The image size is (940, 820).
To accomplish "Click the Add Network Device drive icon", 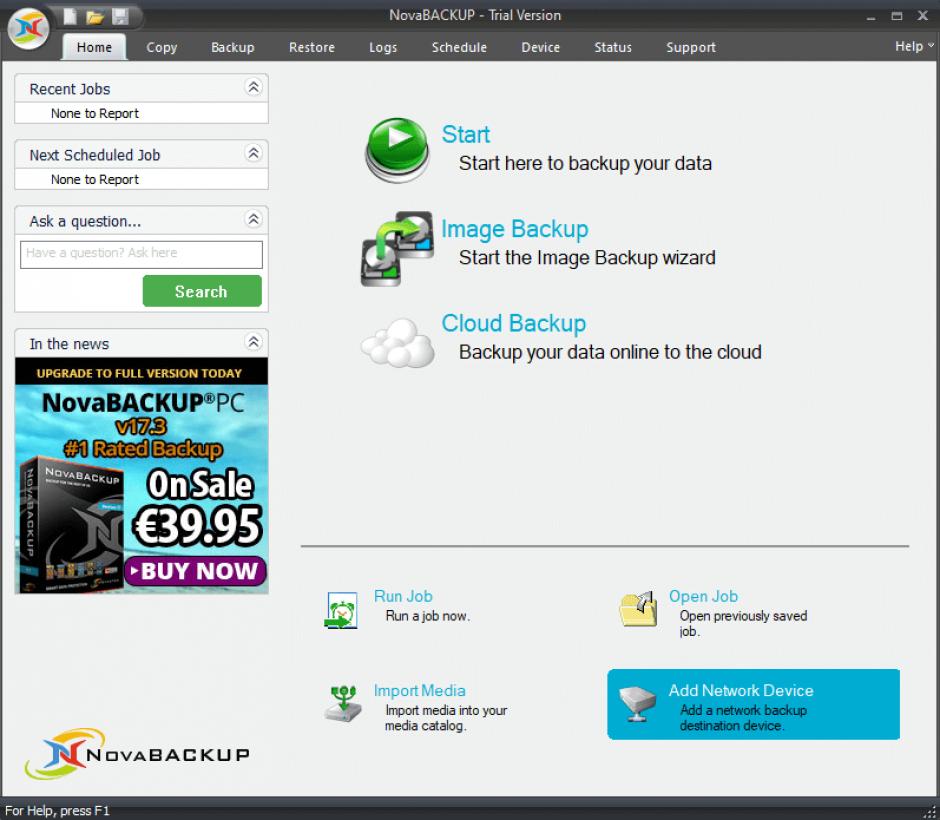I will [637, 704].
